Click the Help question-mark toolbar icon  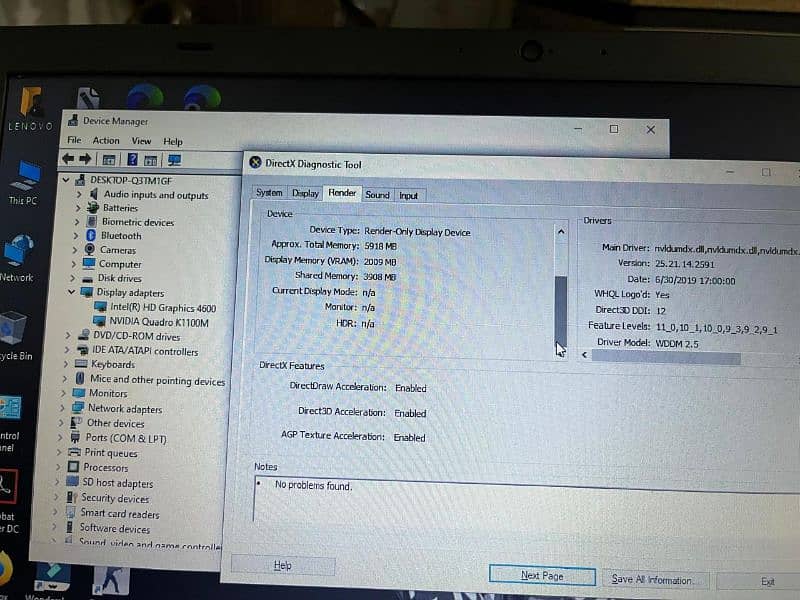pos(132,160)
